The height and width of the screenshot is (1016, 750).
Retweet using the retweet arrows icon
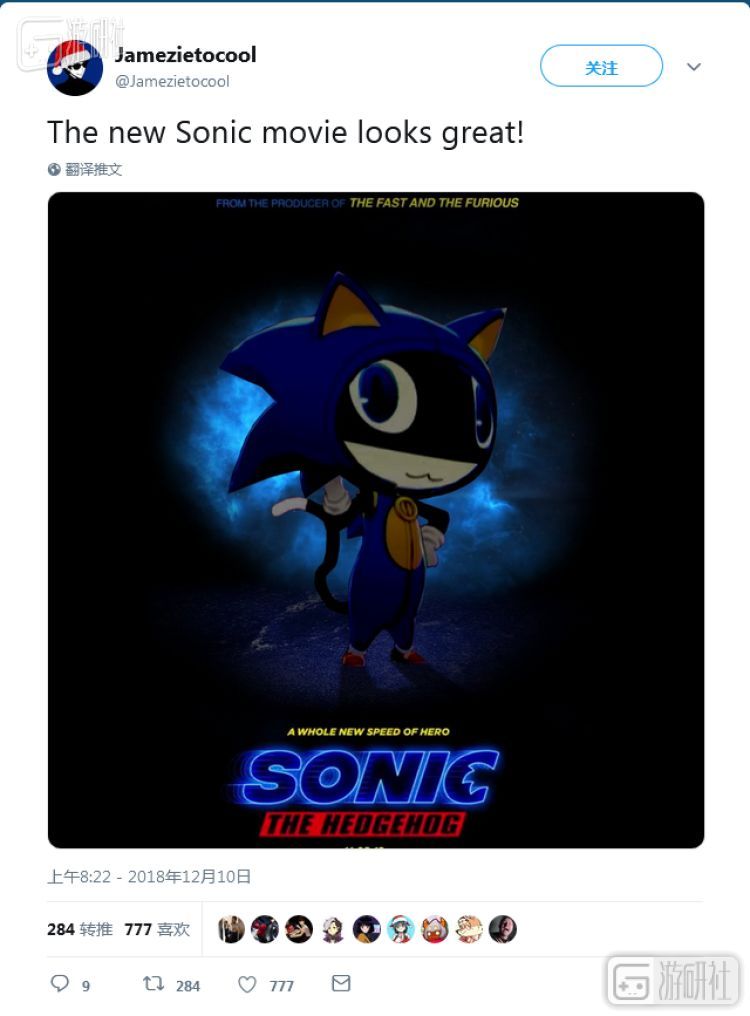[x=154, y=984]
